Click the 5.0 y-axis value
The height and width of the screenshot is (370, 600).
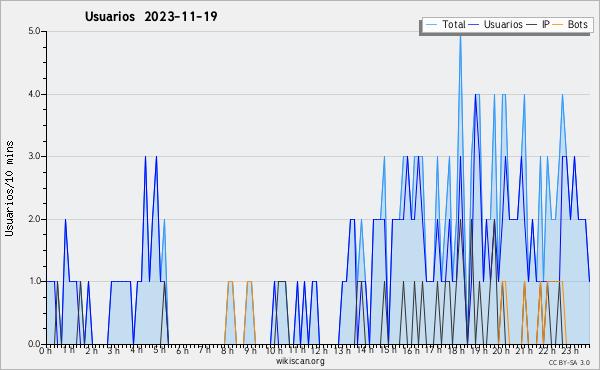[x=34, y=31]
